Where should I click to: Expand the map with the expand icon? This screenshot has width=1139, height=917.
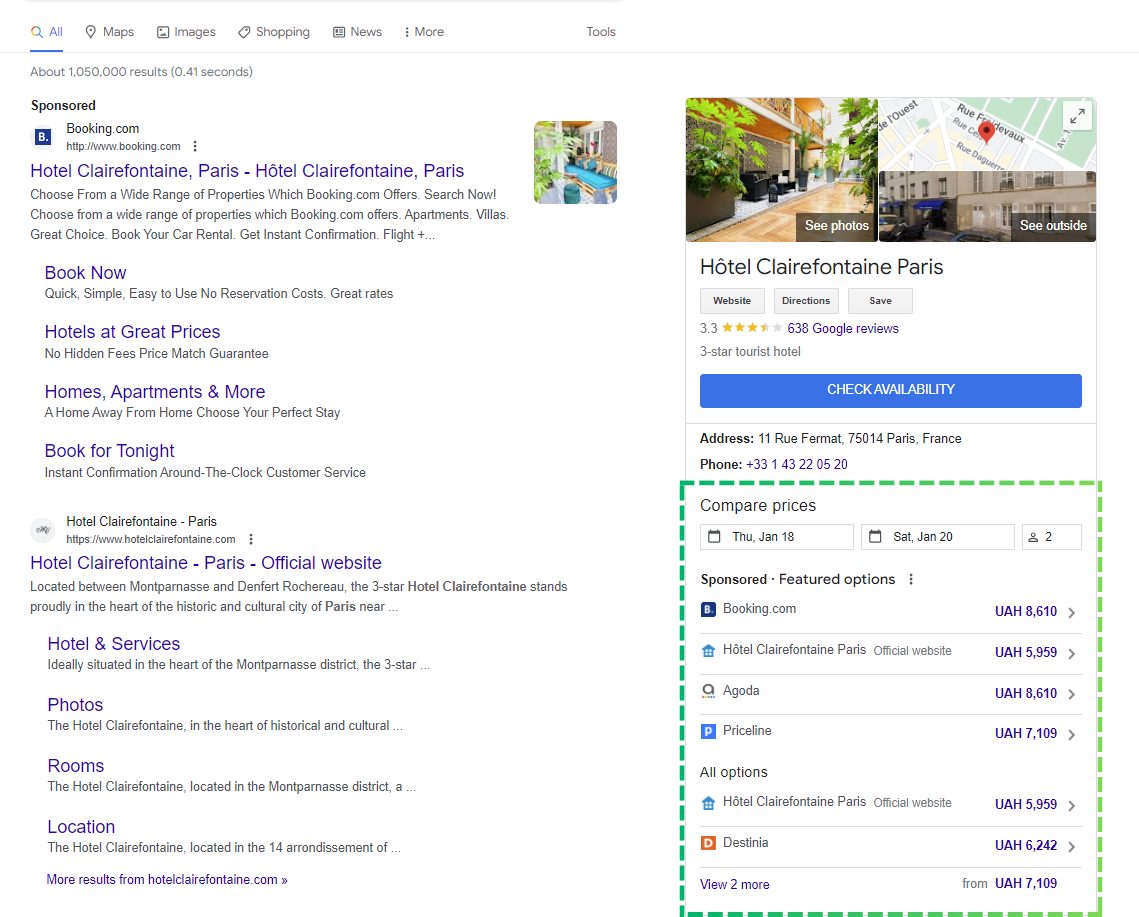tap(1078, 116)
